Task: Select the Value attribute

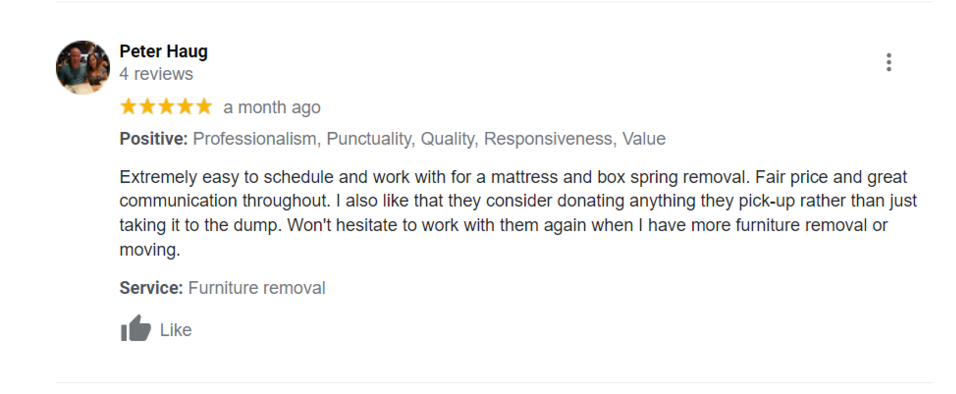Action: tap(644, 139)
